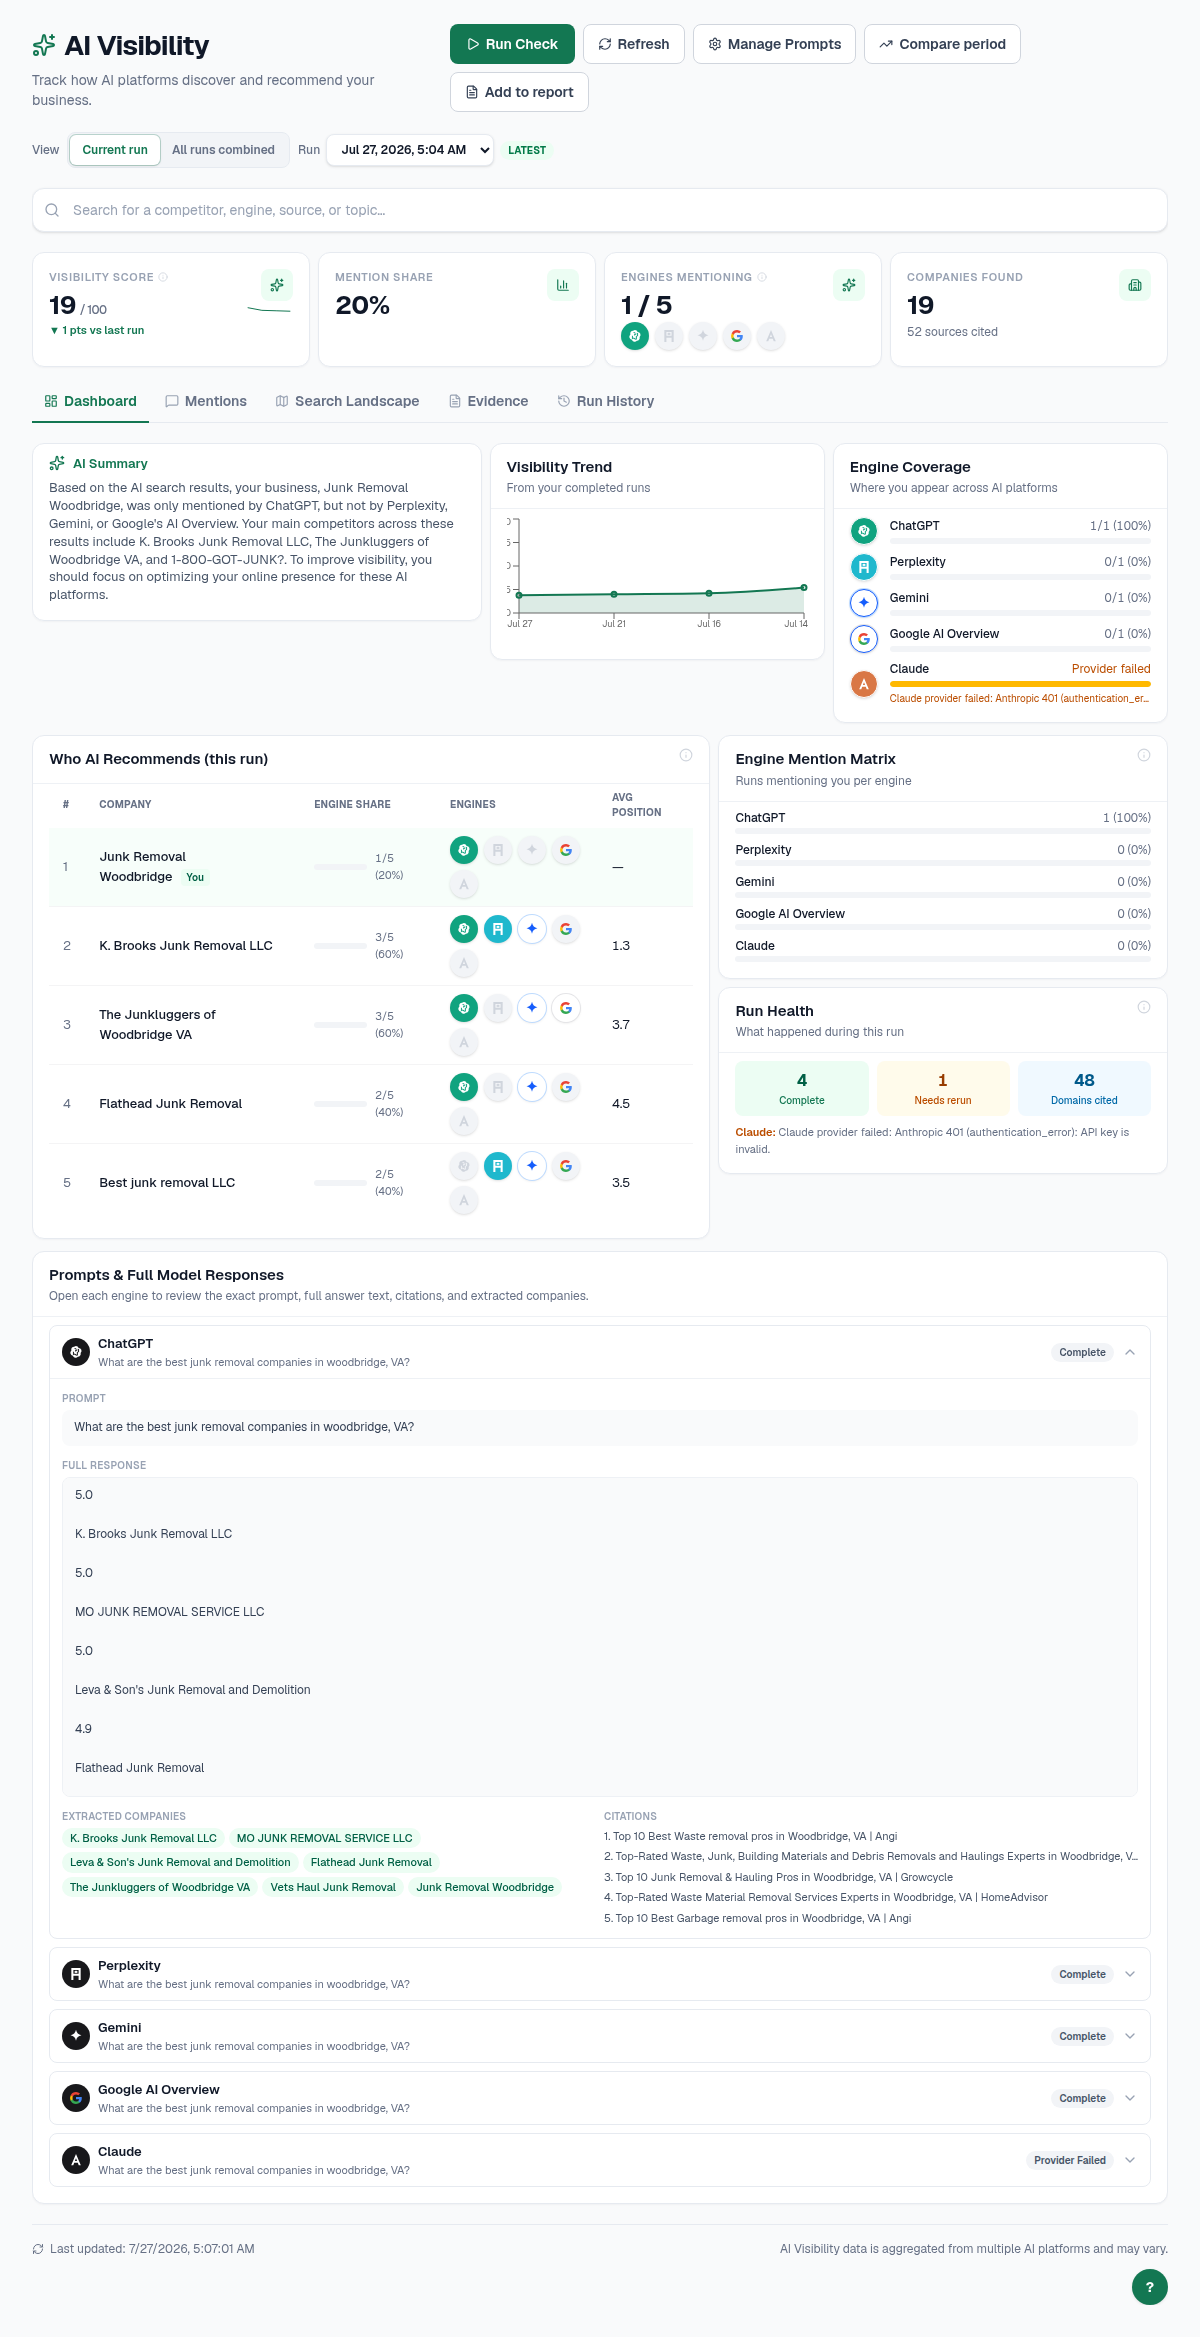This screenshot has width=1200, height=2337.
Task: Click Perplexity icon in K. Brooks row
Action: (498, 929)
